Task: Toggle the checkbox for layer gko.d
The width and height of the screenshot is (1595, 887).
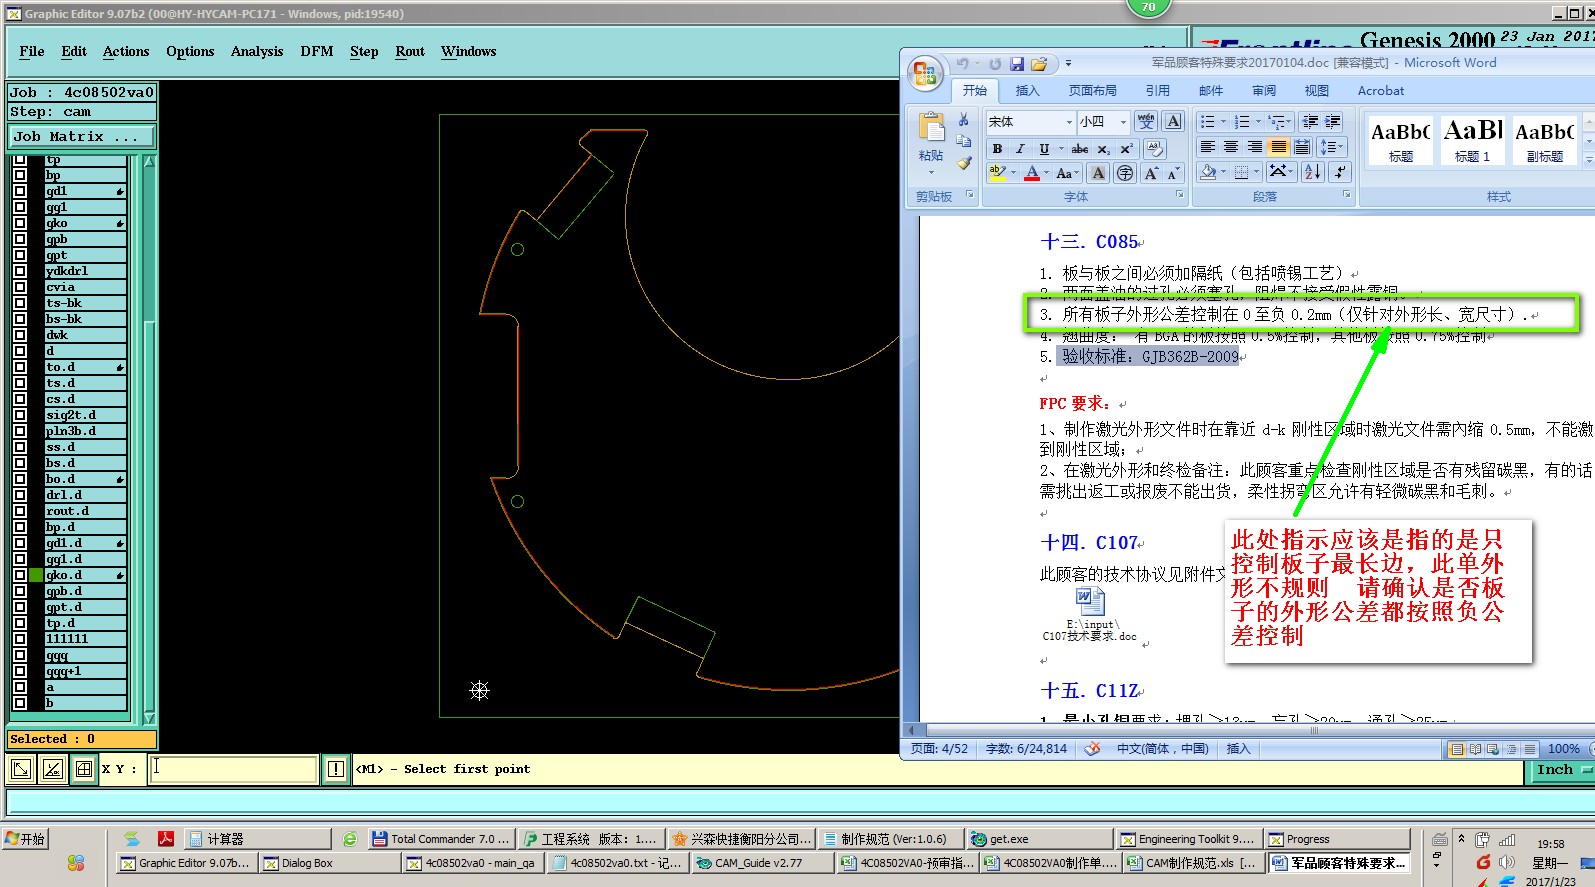Action: click(19, 575)
